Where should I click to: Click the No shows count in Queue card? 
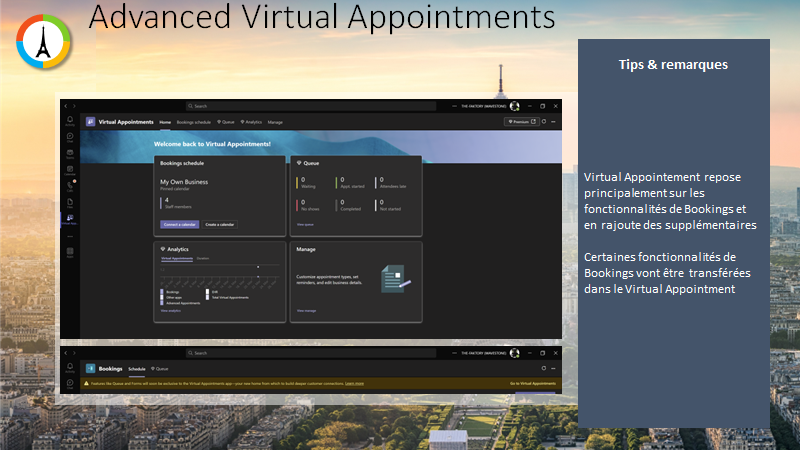[x=303, y=202]
